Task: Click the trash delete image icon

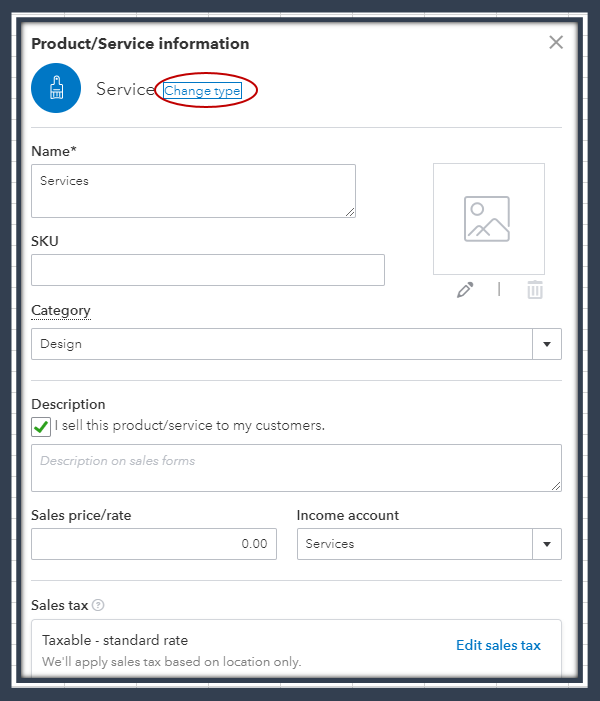Action: pos(535,290)
